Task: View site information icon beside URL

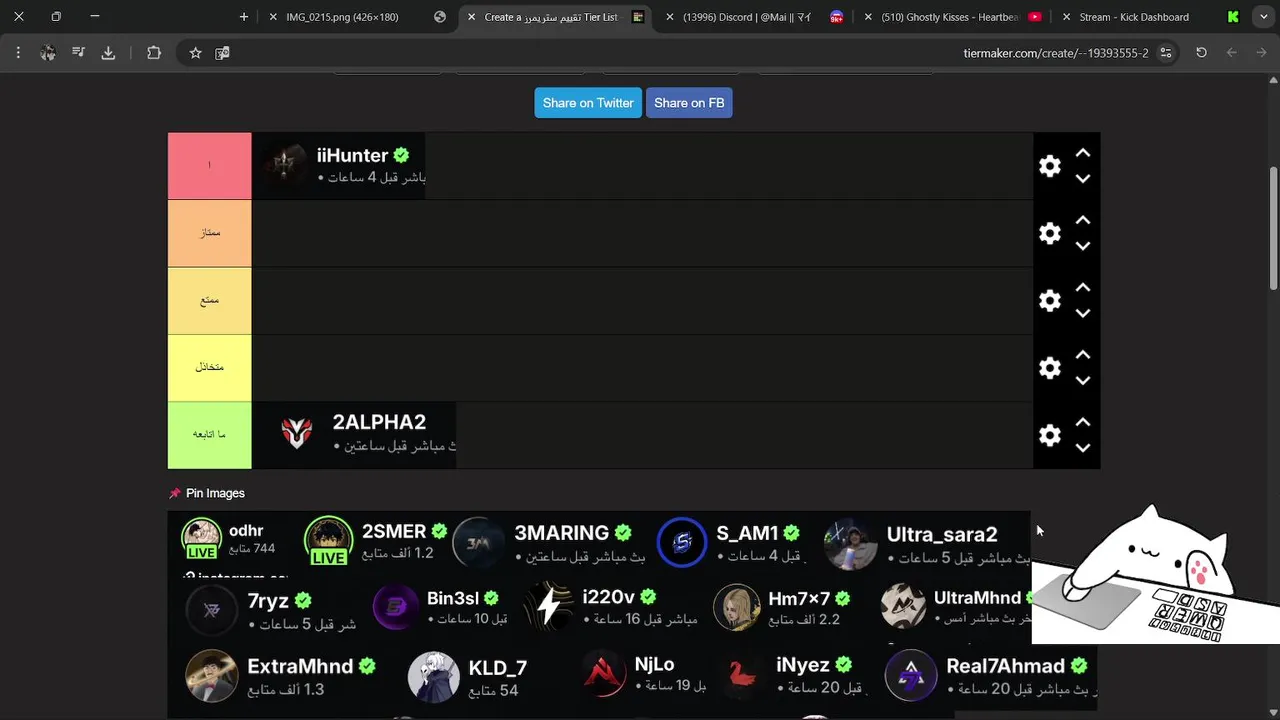Action: pyautogui.click(x=1166, y=53)
